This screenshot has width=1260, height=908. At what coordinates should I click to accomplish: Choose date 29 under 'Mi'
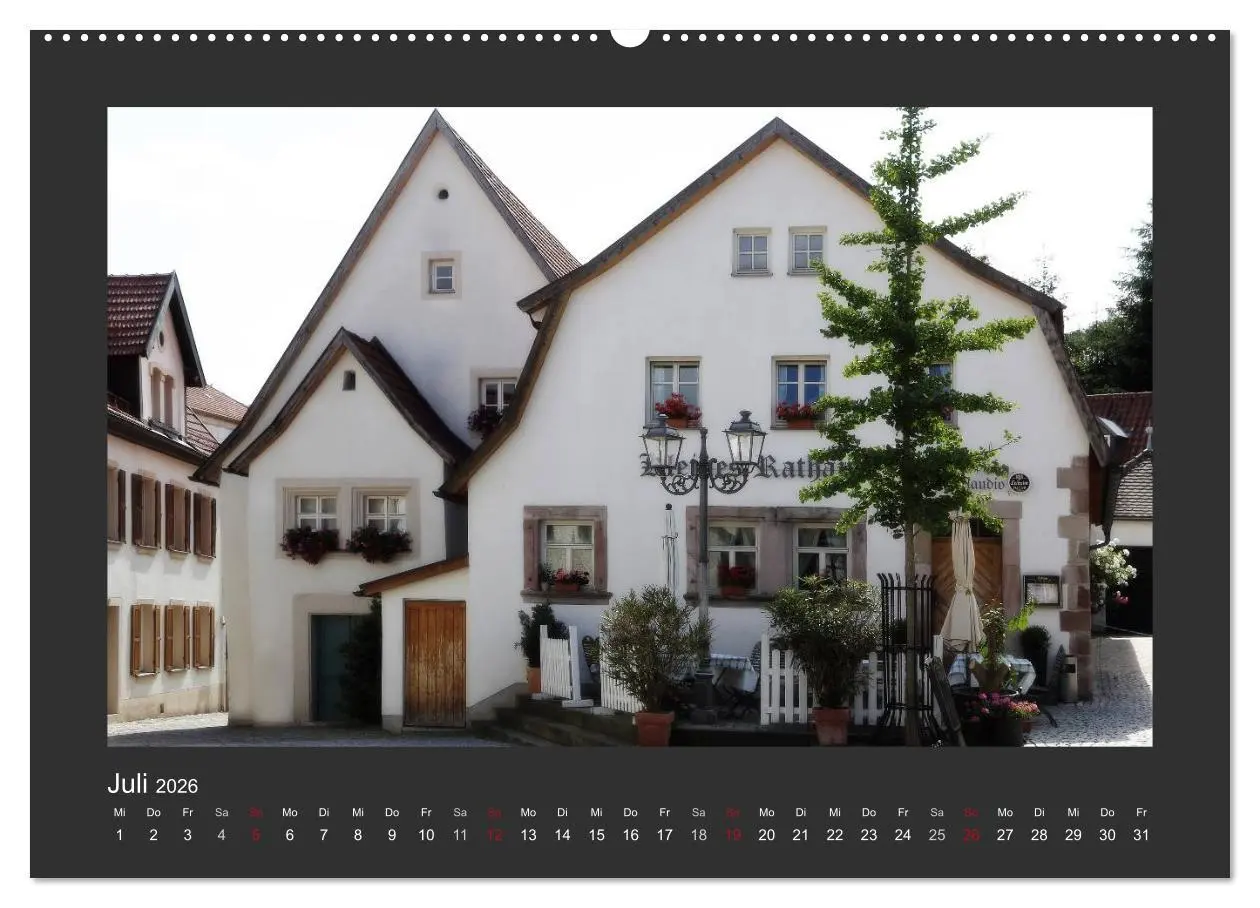[x=1072, y=835]
